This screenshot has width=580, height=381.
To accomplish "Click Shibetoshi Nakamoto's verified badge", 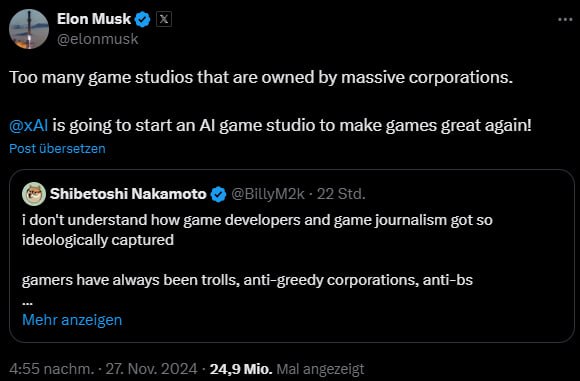I will coord(218,194).
